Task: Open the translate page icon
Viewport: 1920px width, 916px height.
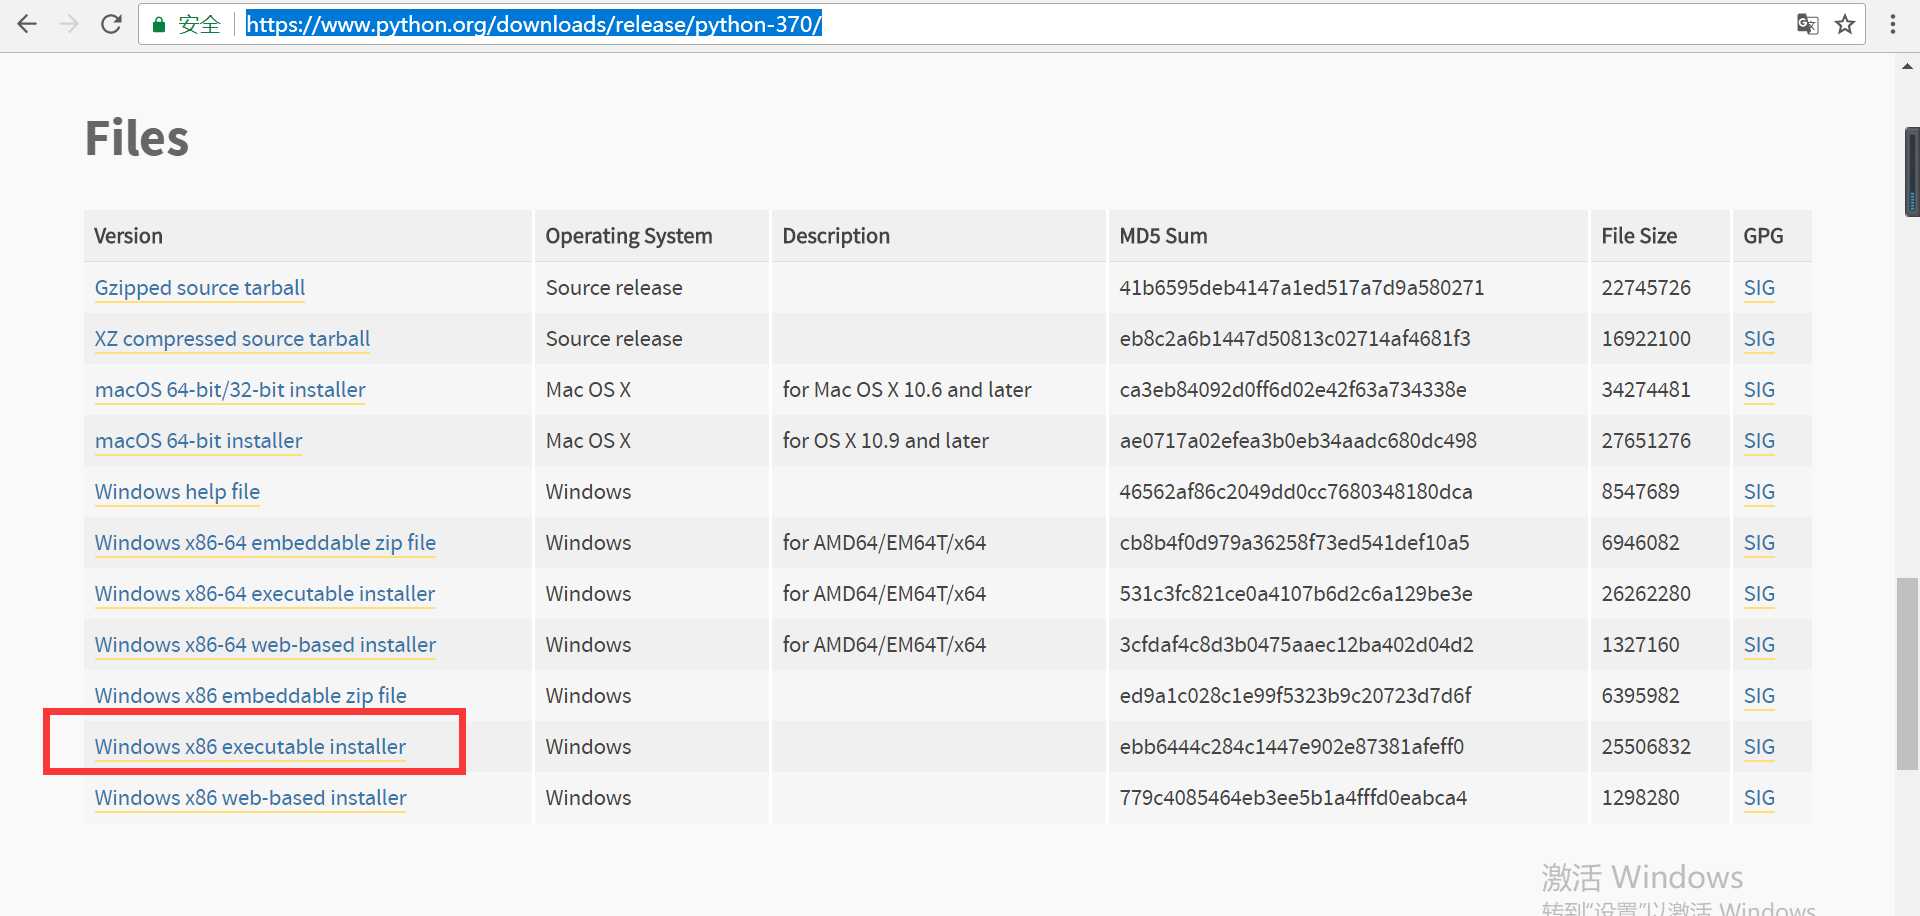Action: click(x=1807, y=24)
